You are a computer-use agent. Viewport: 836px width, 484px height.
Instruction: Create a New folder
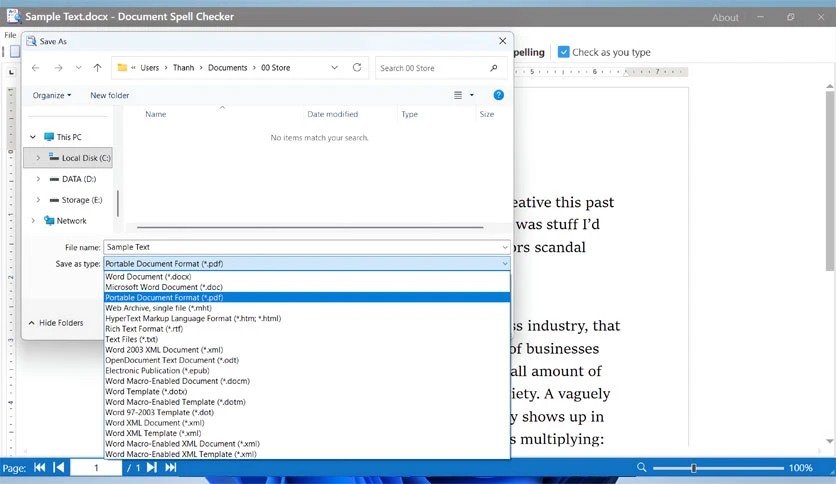pyautogui.click(x=109, y=95)
